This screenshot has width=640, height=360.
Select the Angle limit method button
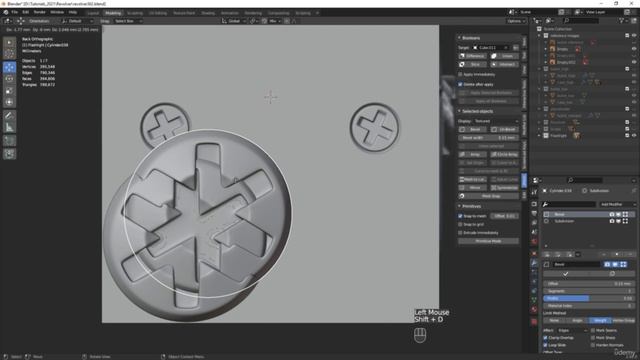577,321
